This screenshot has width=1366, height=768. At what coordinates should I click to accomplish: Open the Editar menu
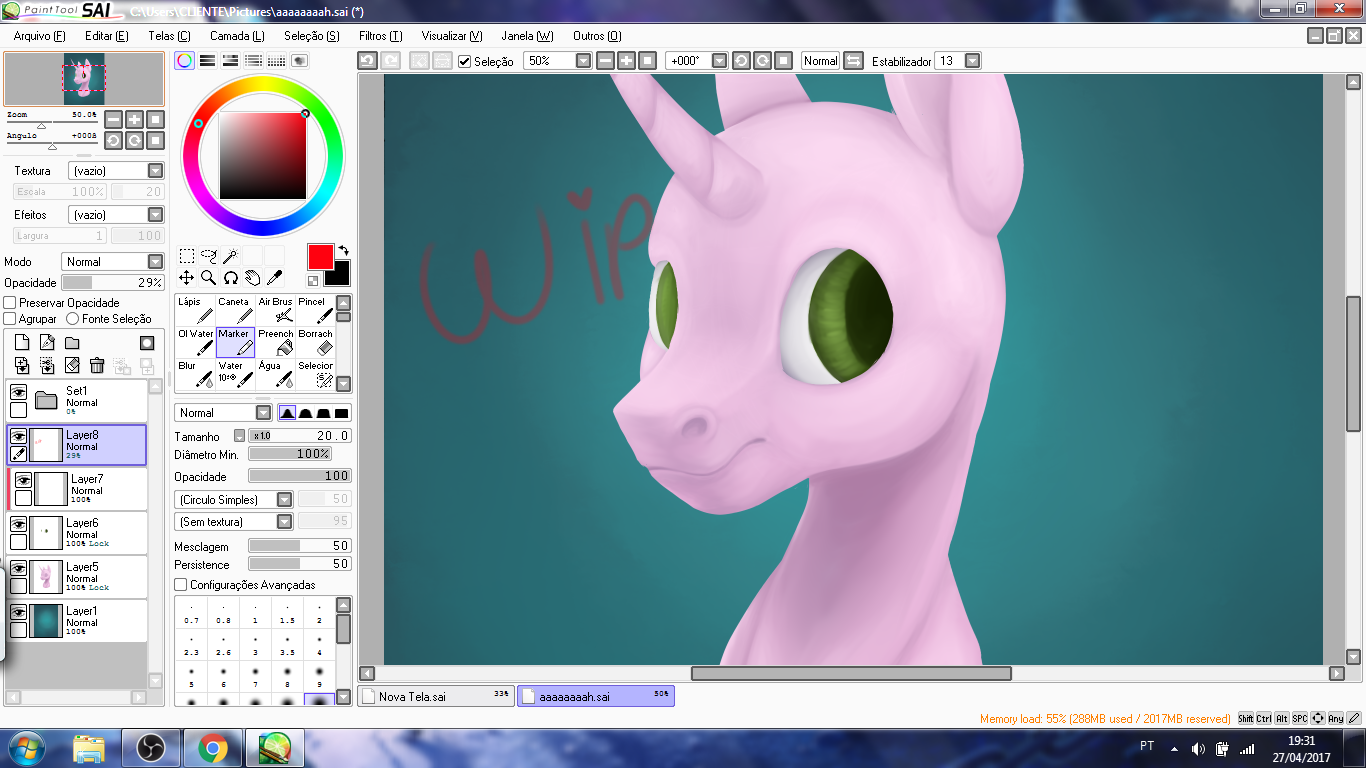coord(107,36)
